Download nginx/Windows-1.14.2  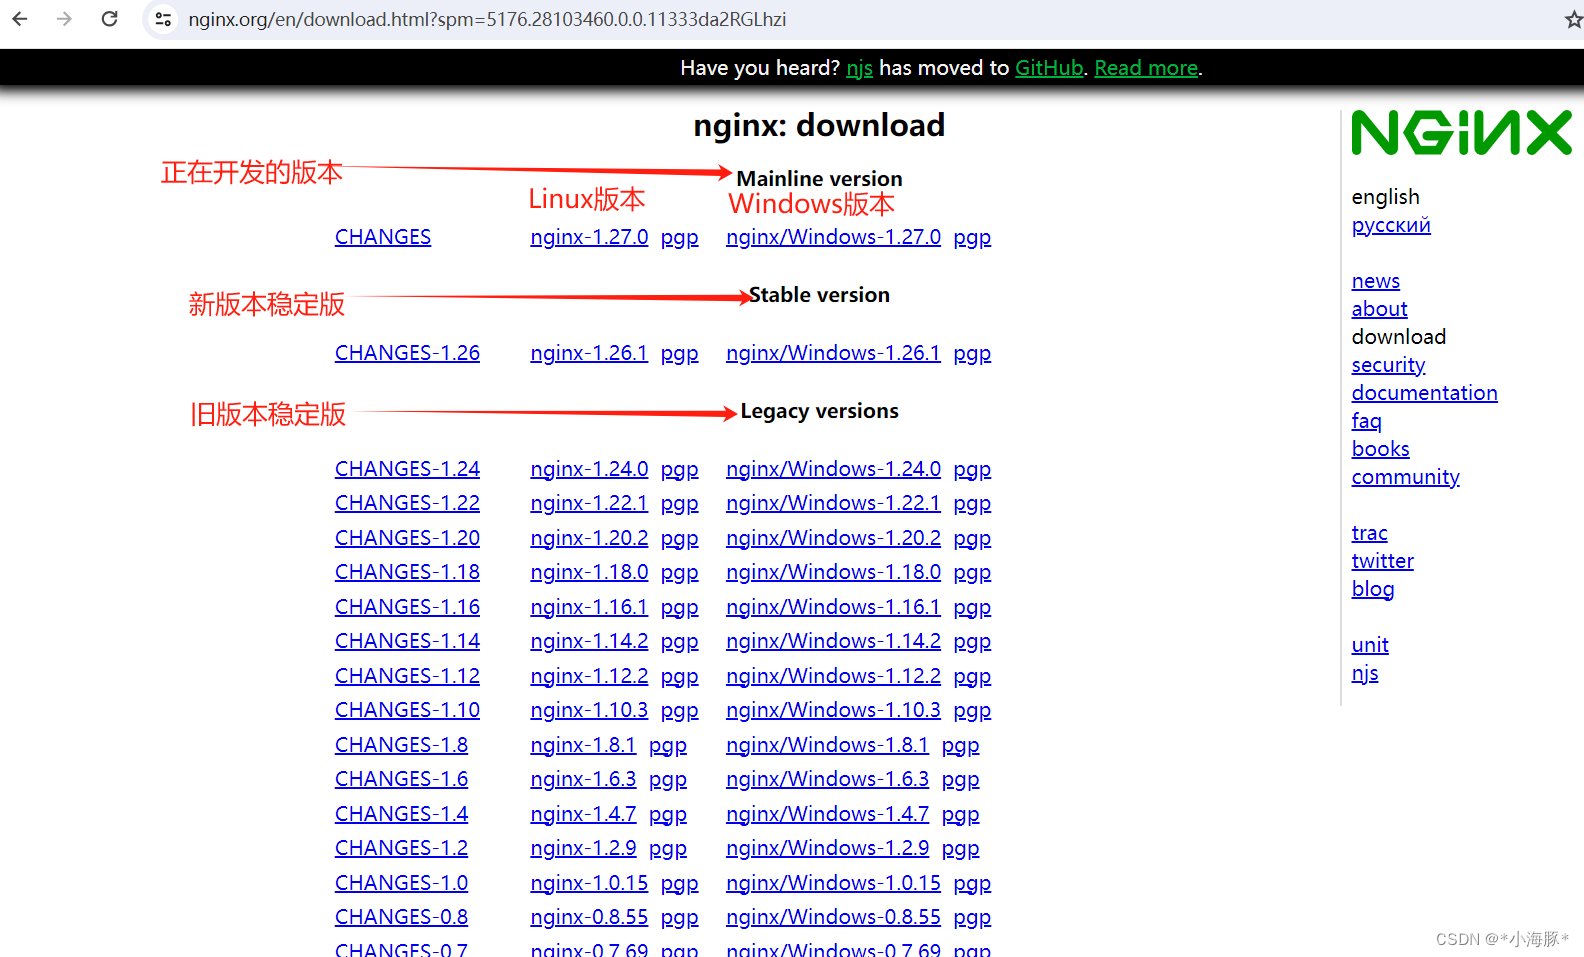[x=833, y=641]
